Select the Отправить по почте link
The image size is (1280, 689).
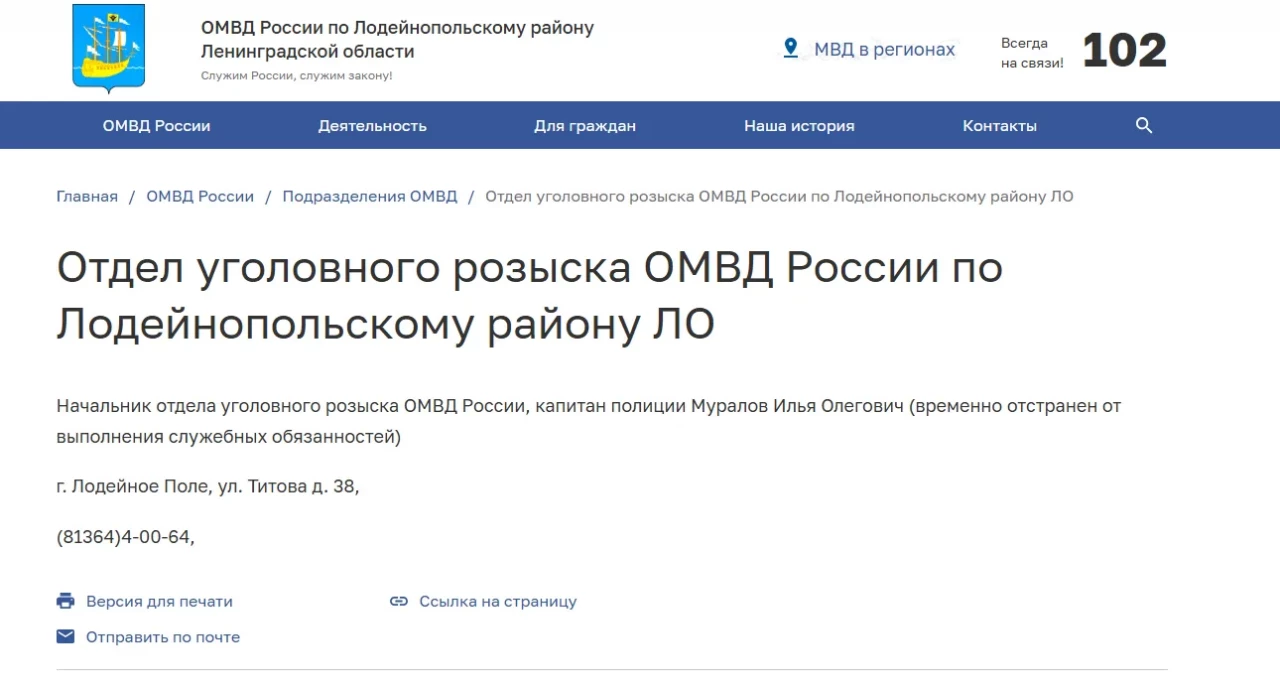click(x=162, y=637)
